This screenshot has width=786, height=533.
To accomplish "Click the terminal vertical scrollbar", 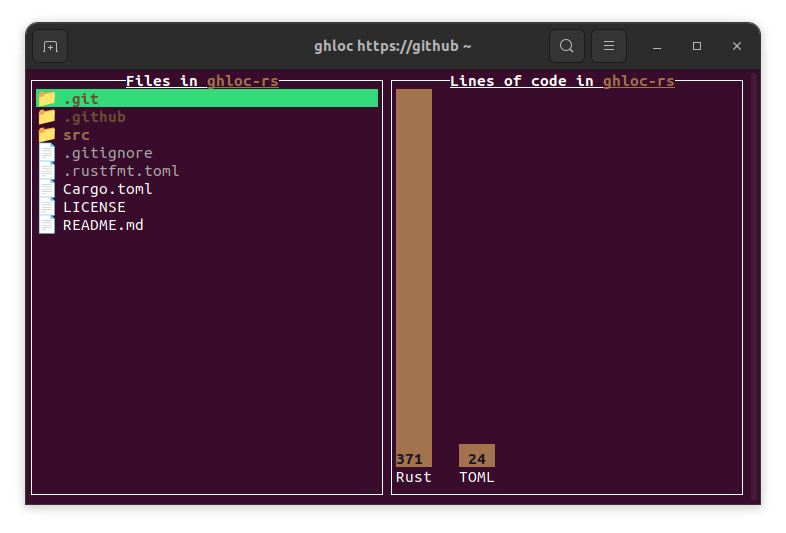I will point(753,286).
